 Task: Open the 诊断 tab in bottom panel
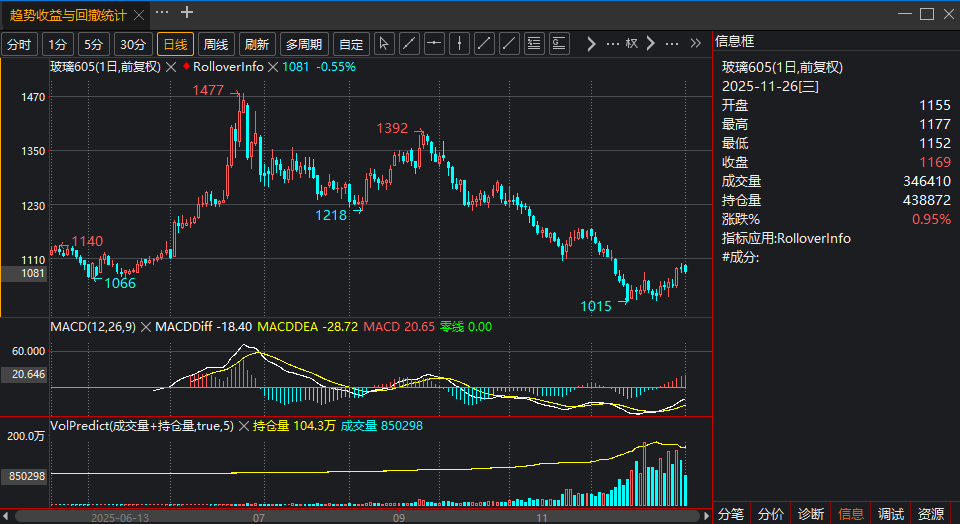[811, 514]
